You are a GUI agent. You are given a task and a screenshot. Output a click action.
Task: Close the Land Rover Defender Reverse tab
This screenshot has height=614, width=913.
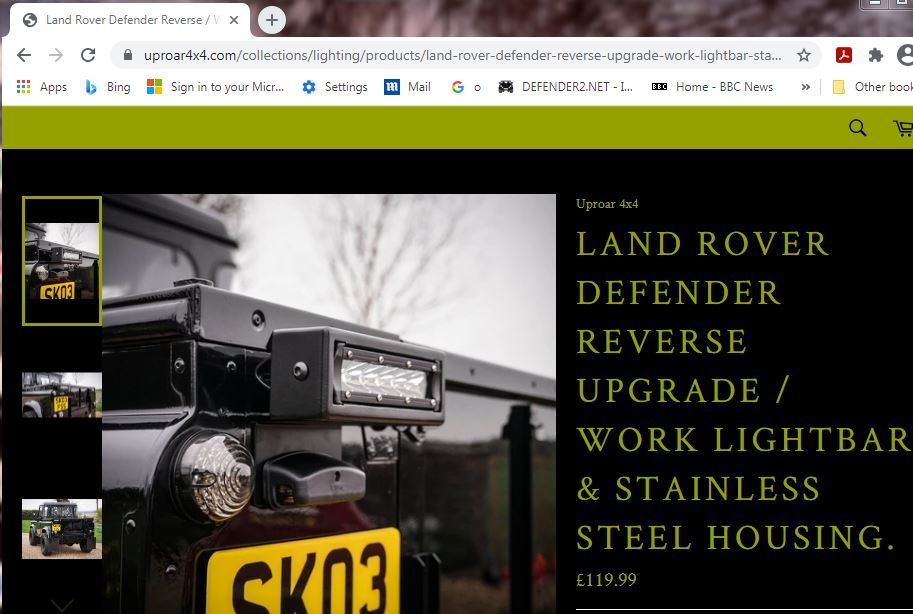234,20
